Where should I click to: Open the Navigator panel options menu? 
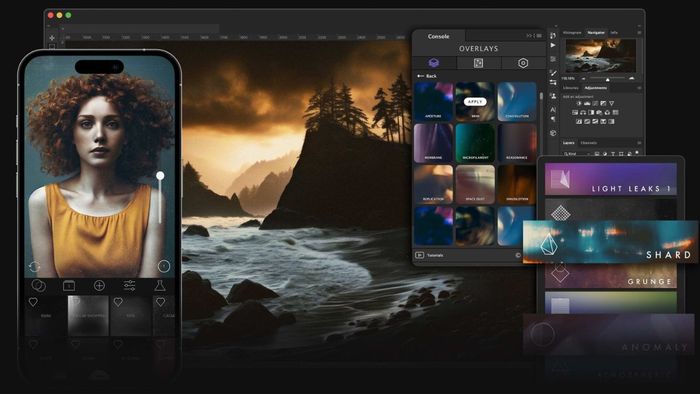[639, 33]
